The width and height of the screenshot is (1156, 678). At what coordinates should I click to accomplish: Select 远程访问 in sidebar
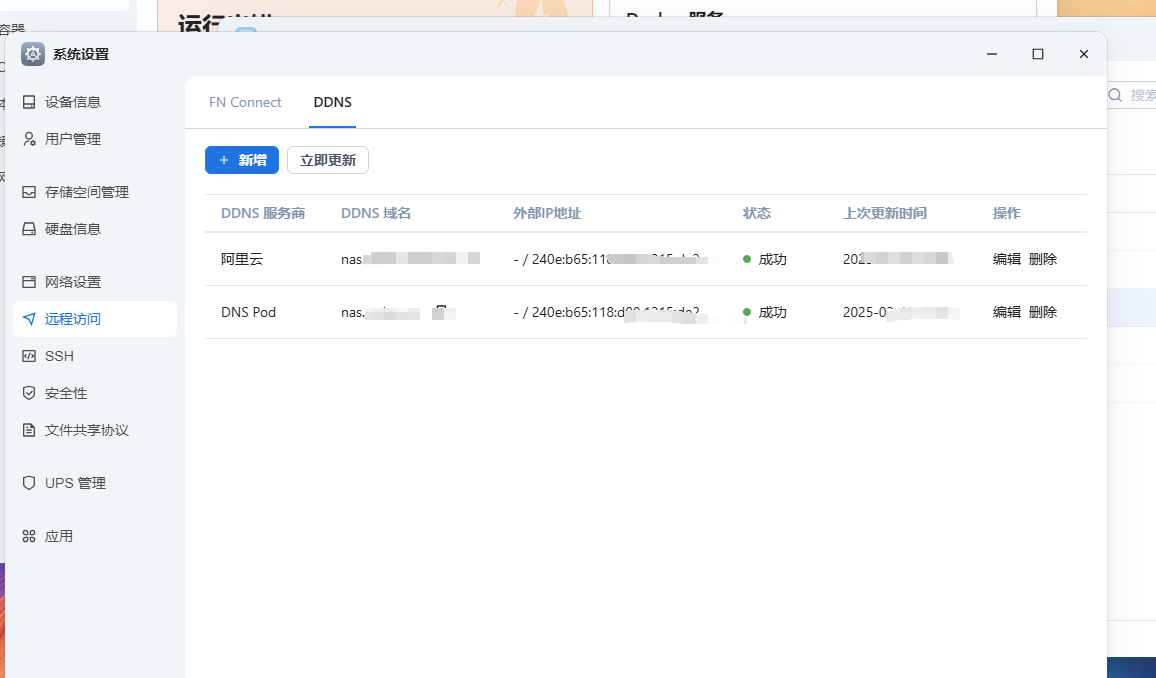pos(94,318)
